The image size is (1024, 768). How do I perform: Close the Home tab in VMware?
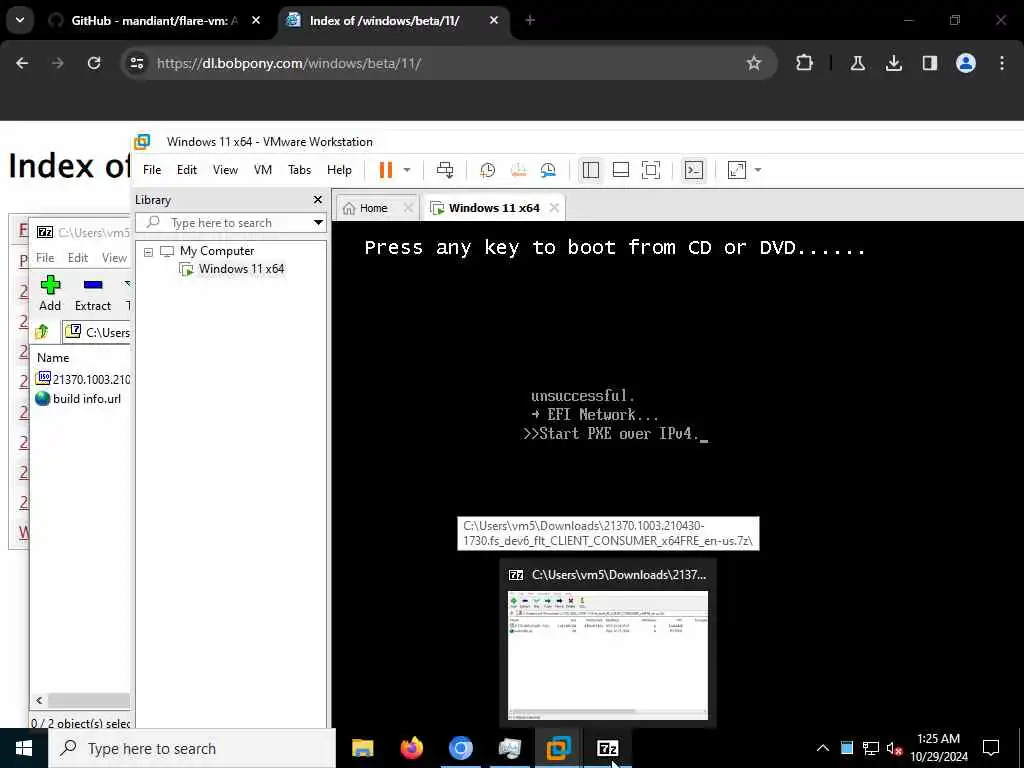click(x=408, y=208)
